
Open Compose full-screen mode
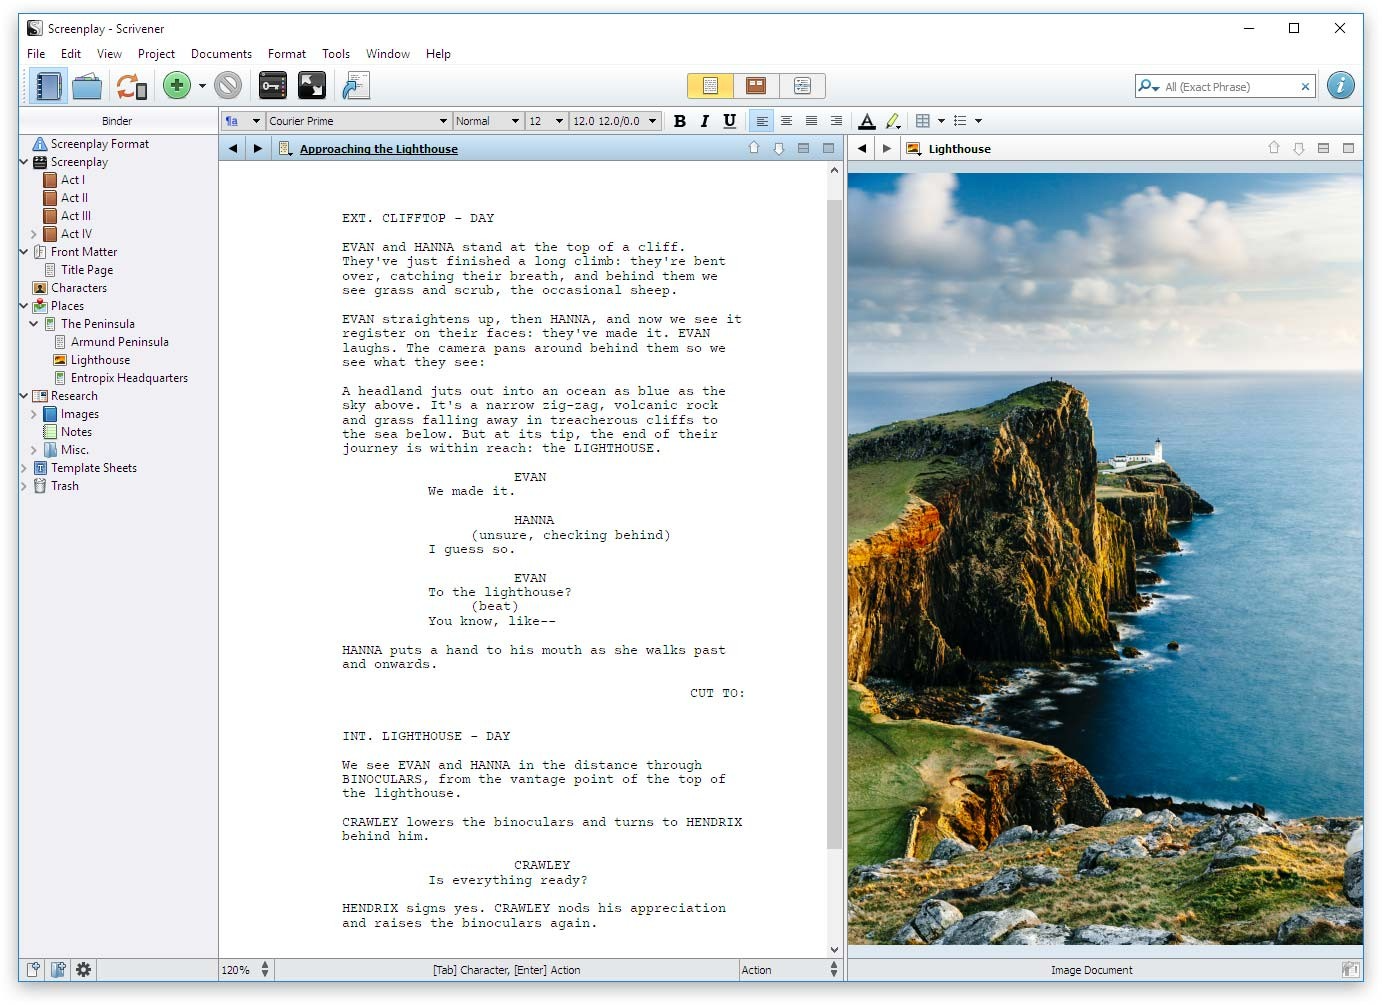click(312, 86)
